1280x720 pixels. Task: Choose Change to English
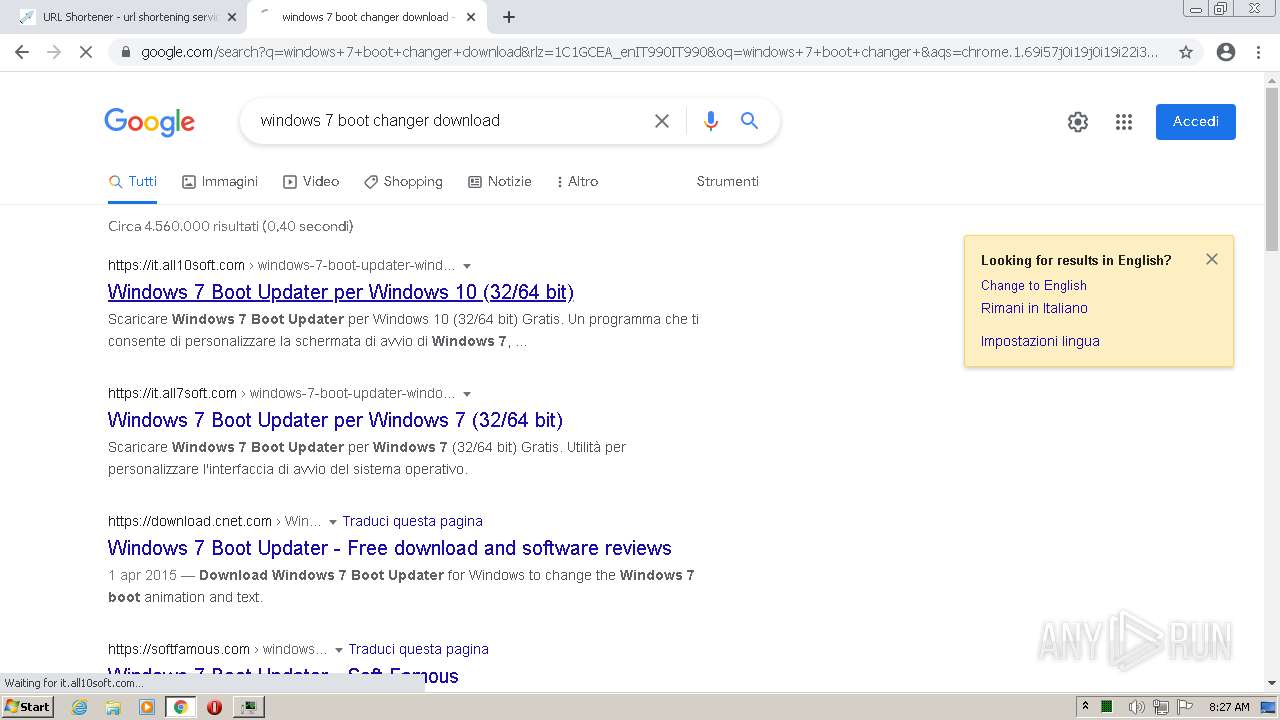[x=1033, y=285]
